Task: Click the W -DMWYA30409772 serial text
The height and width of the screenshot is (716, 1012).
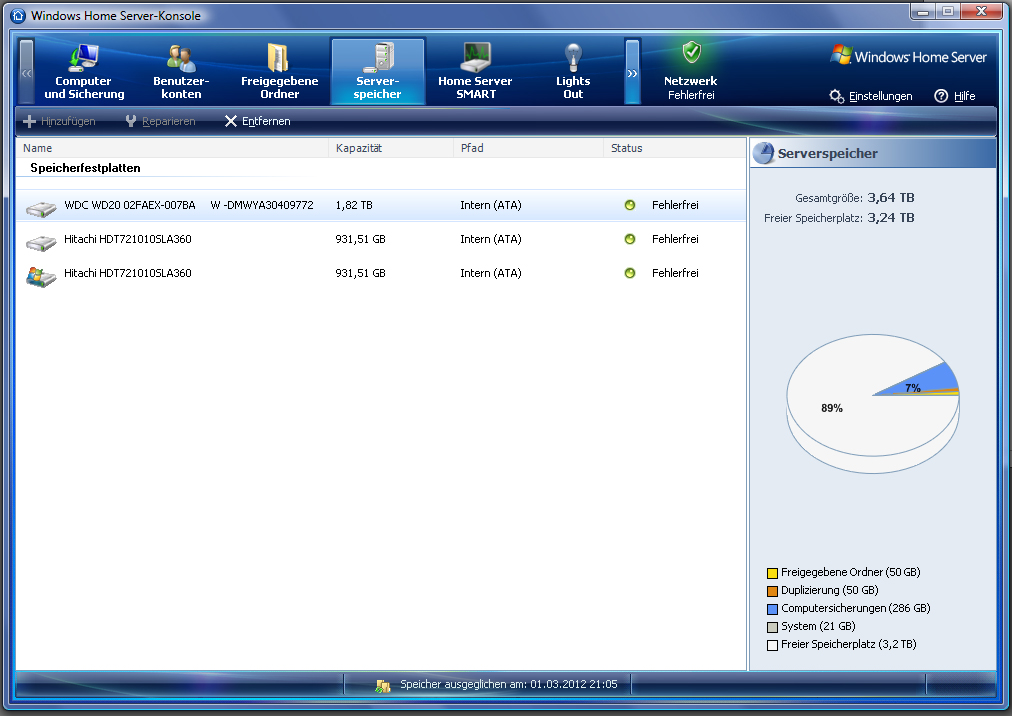Action: 262,205
